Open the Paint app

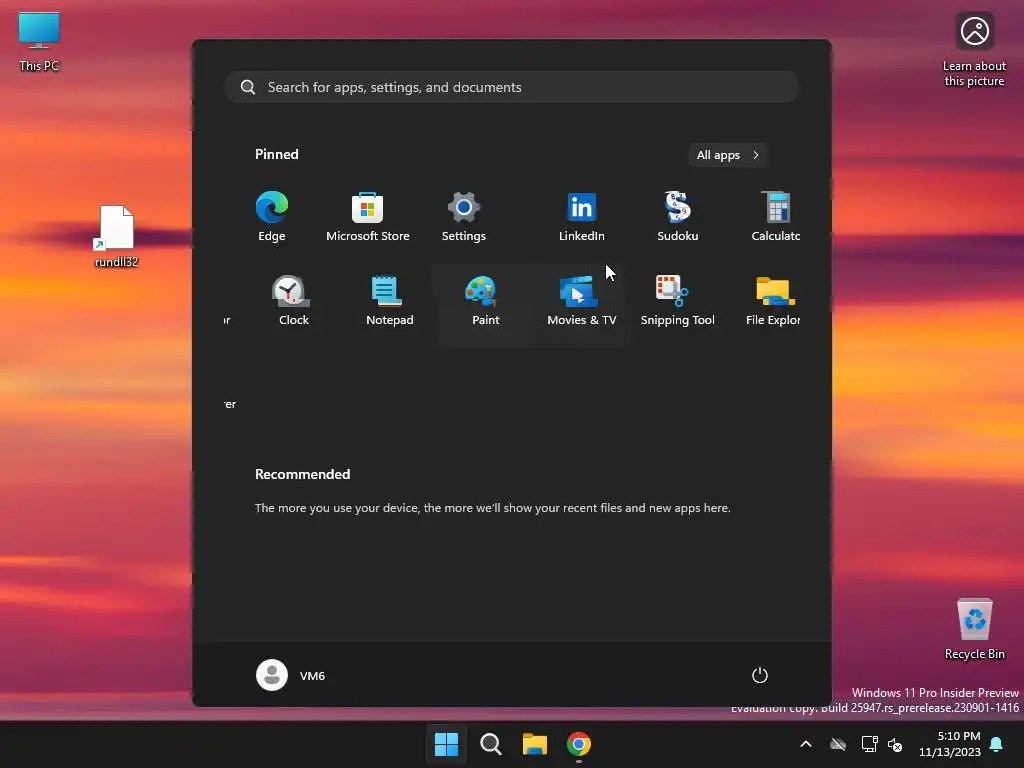(485, 300)
